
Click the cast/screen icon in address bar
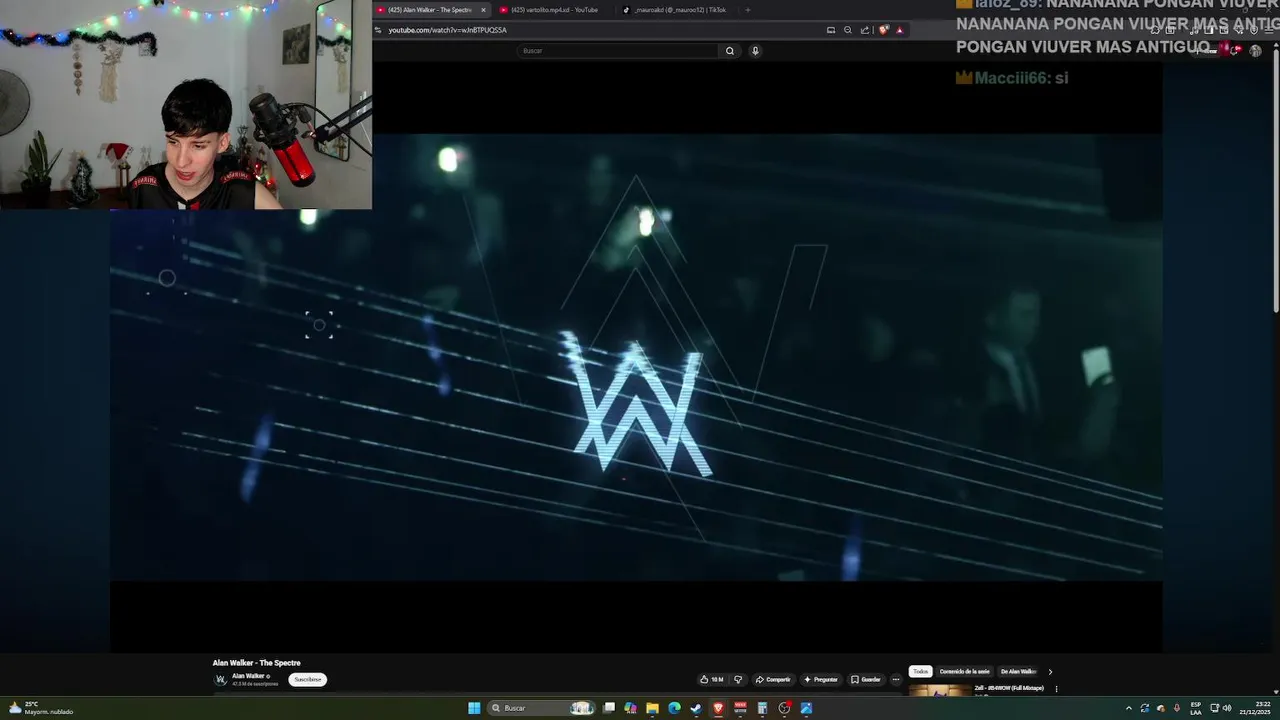tap(831, 30)
